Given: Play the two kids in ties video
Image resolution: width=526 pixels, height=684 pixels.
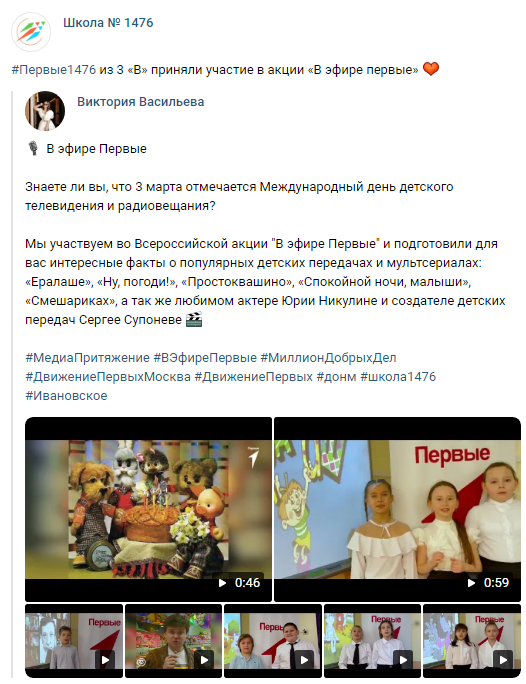Looking at the screenshot, I should [x=372, y=640].
